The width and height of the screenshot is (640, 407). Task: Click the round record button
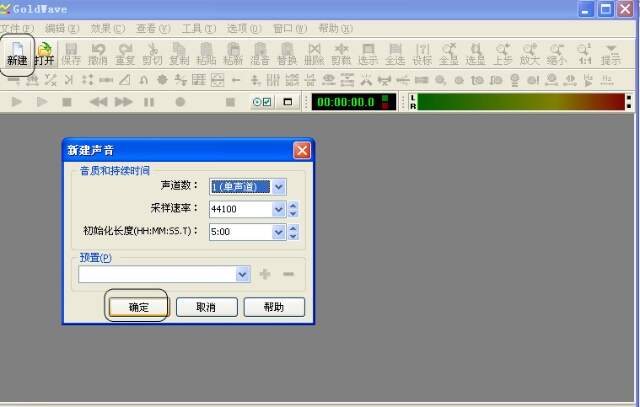(x=180, y=102)
